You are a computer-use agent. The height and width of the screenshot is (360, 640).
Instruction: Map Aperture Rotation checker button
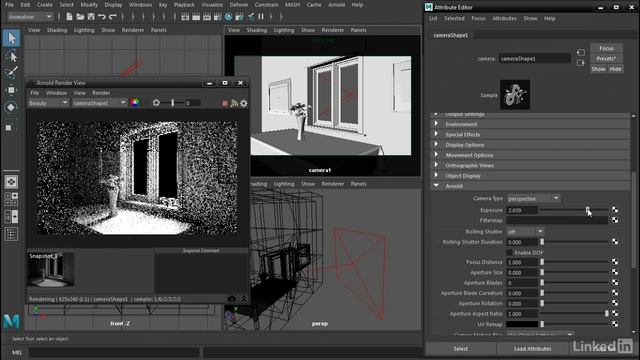pyautogui.click(x=615, y=303)
